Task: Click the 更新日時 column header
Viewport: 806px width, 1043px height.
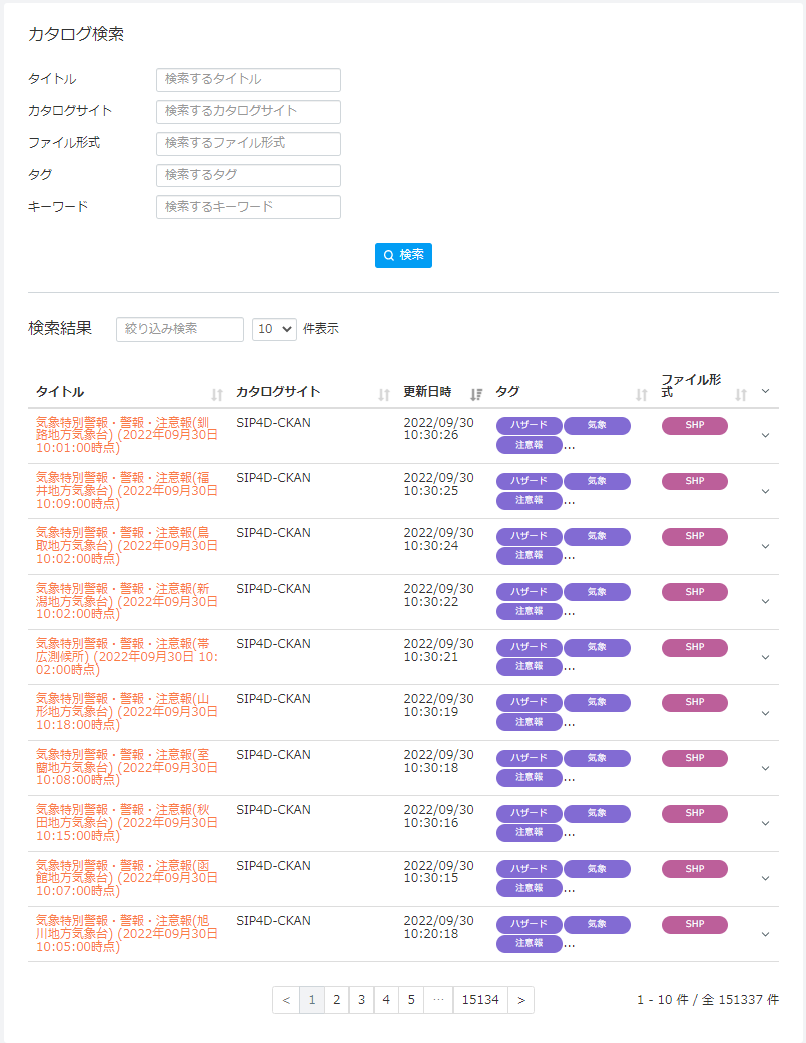Action: pyautogui.click(x=427, y=392)
